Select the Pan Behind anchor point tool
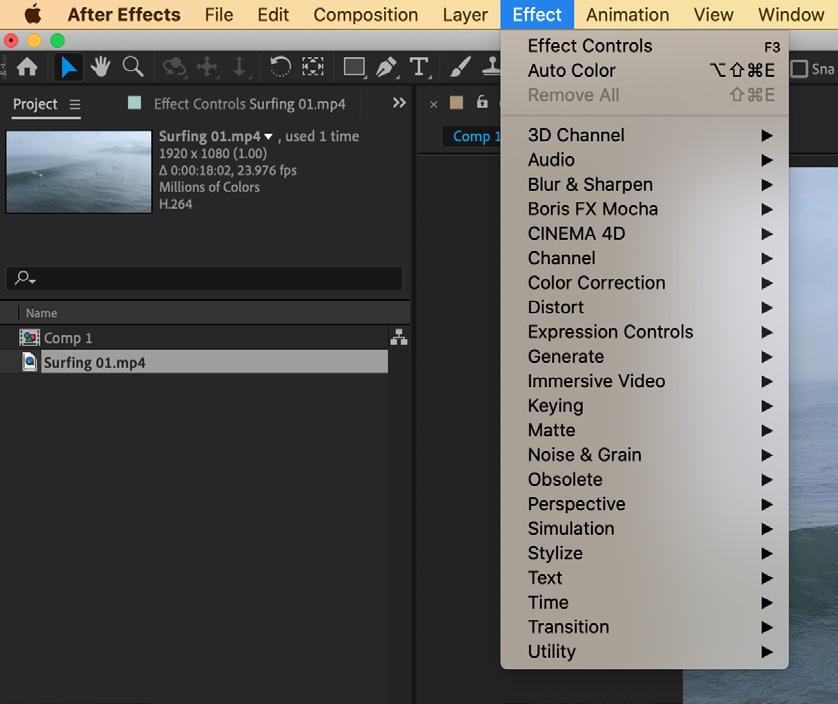Screen dimensions: 838x704 (313, 67)
